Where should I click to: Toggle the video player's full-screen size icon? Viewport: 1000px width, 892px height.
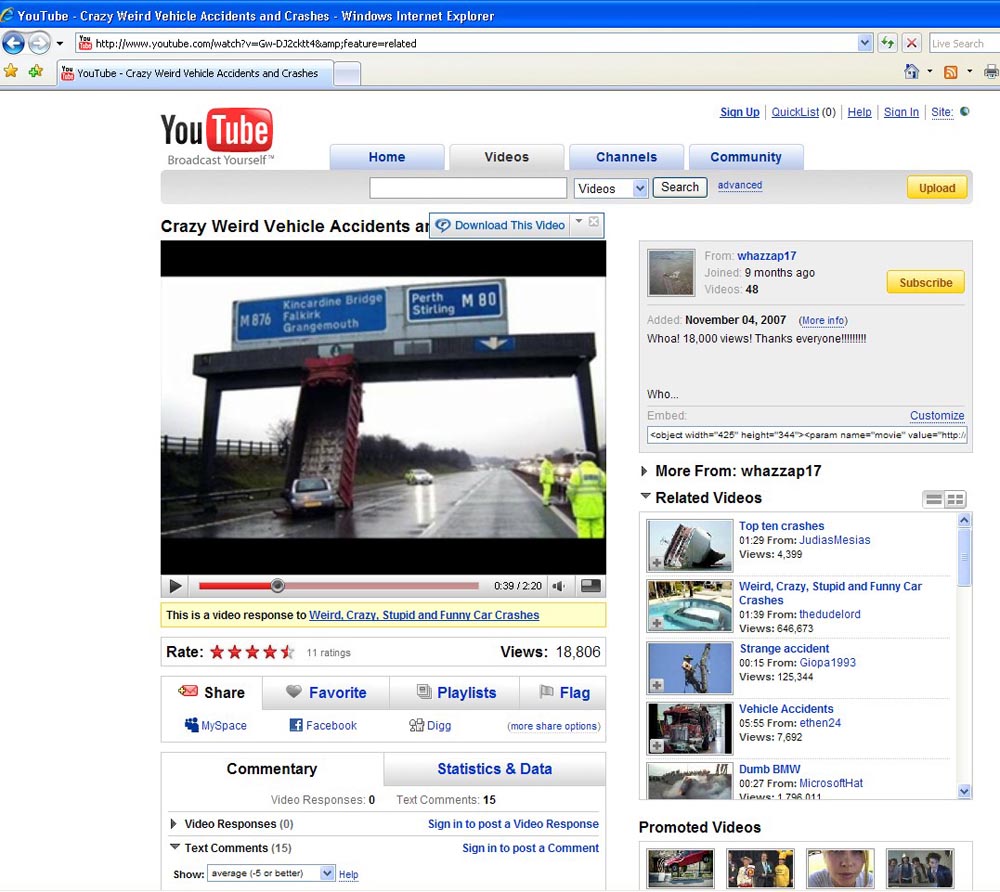[x=591, y=587]
